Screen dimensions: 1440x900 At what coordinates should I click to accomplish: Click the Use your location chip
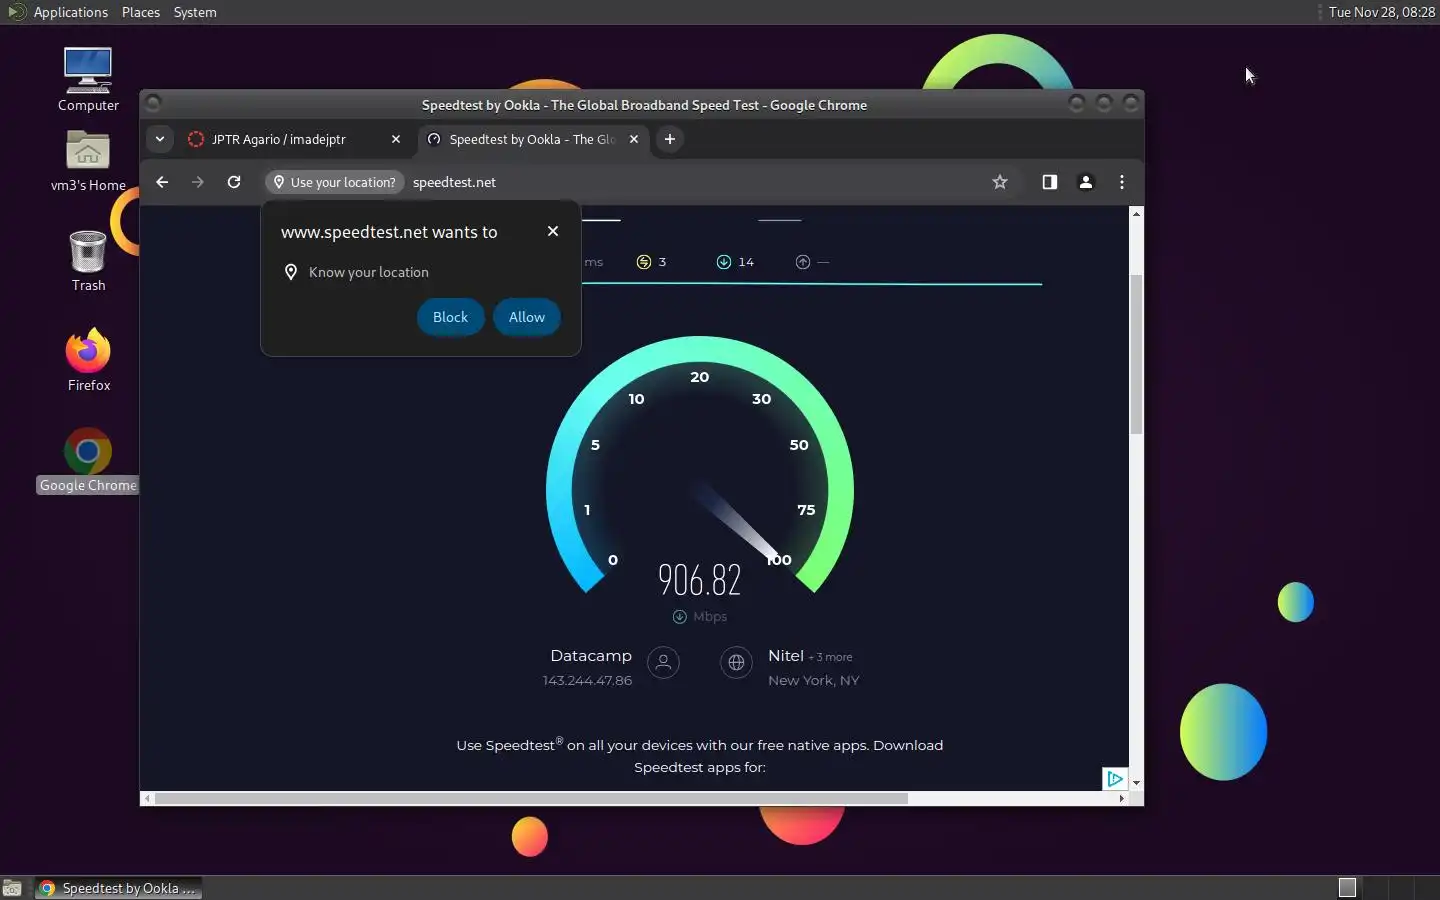pyautogui.click(x=335, y=182)
